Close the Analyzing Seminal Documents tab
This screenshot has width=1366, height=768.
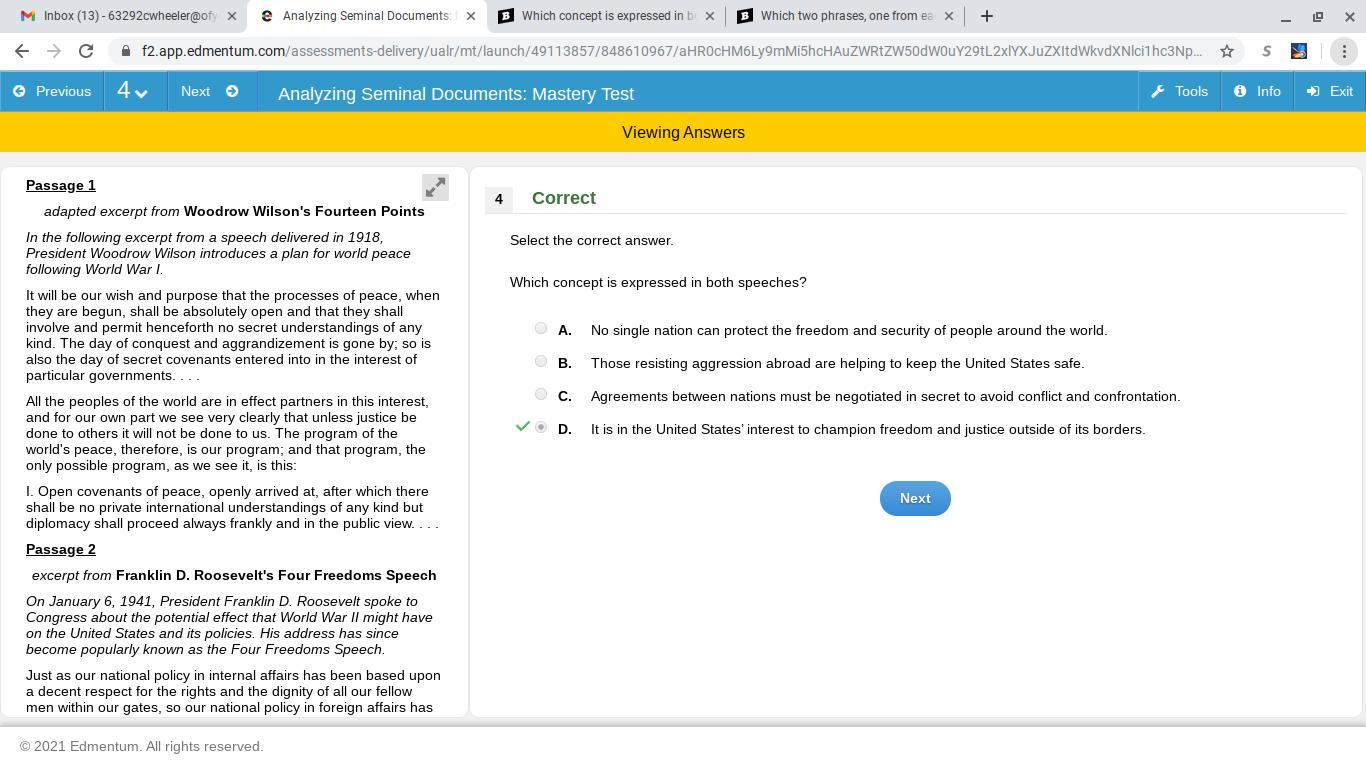[x=471, y=16]
